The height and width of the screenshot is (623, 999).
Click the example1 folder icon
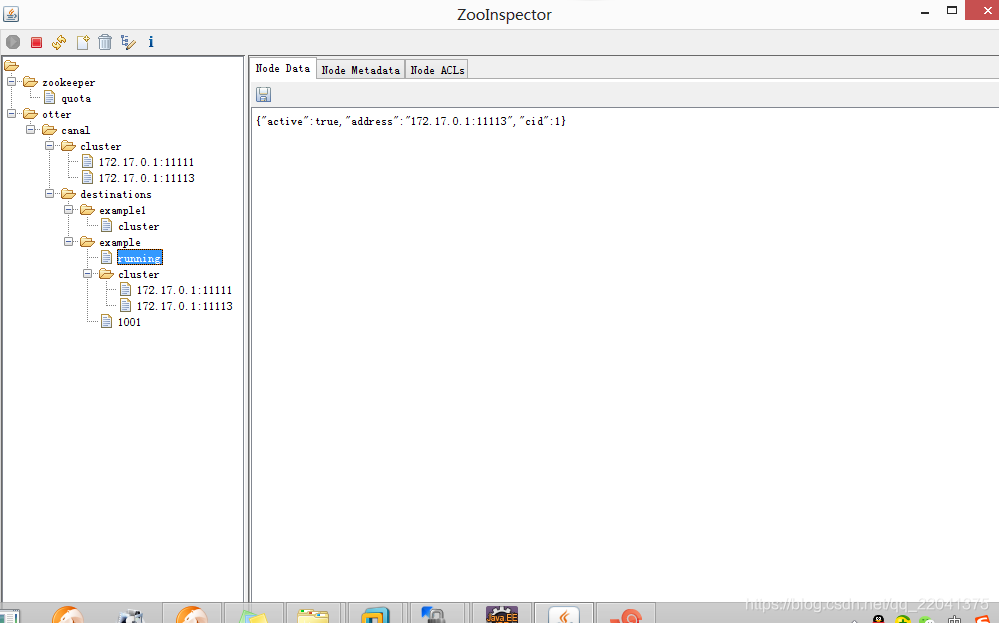point(88,210)
